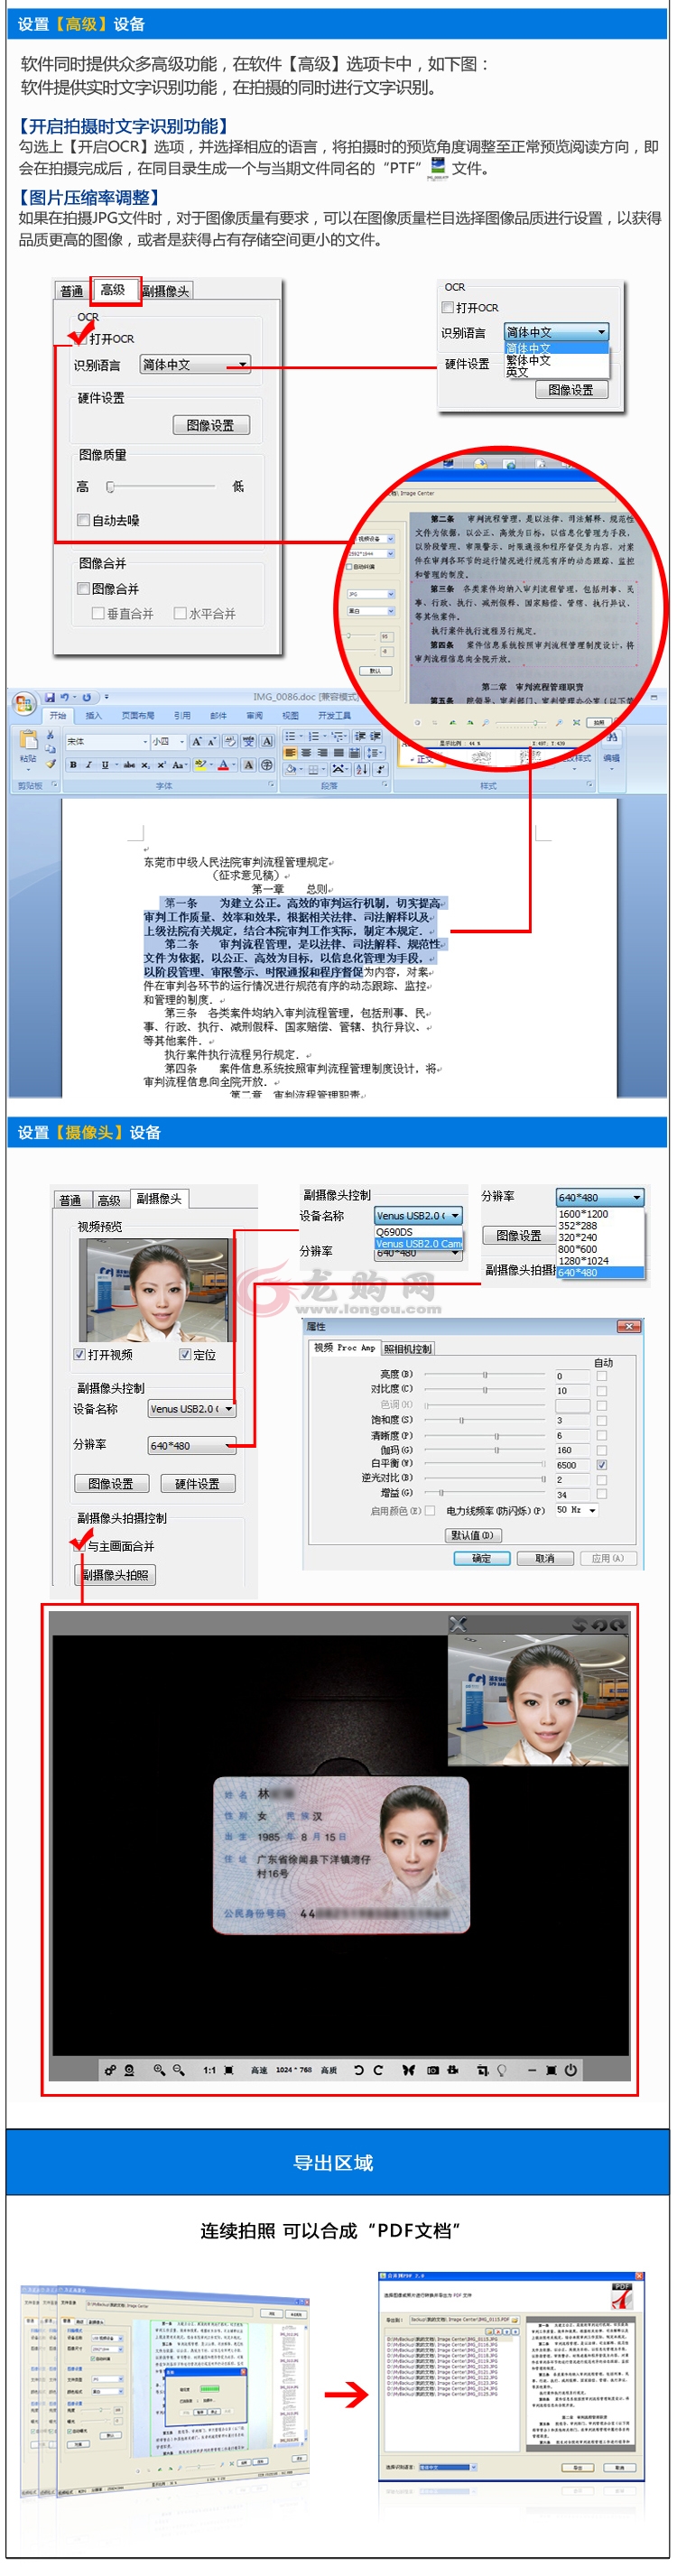
Task: Click zoom out magnifier in capture toolbar
Action: tap(179, 2070)
